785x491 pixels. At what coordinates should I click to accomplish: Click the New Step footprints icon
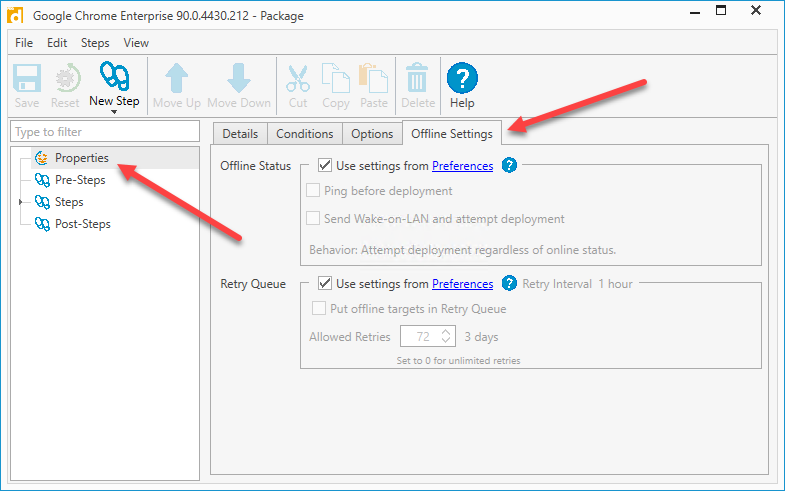click(115, 77)
